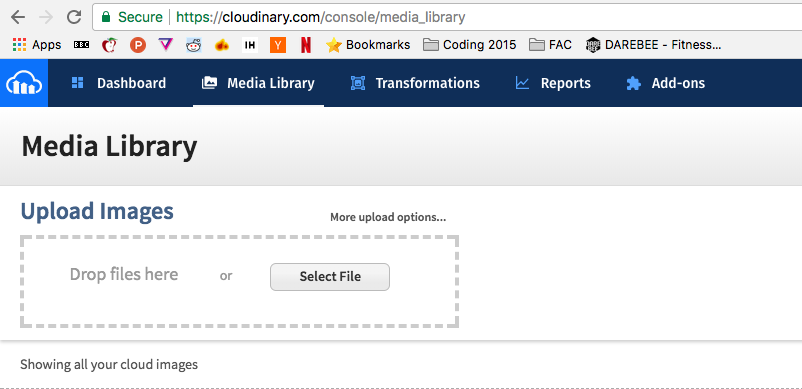Reload the page with refresh button
The height and width of the screenshot is (389, 802).
[74, 17]
